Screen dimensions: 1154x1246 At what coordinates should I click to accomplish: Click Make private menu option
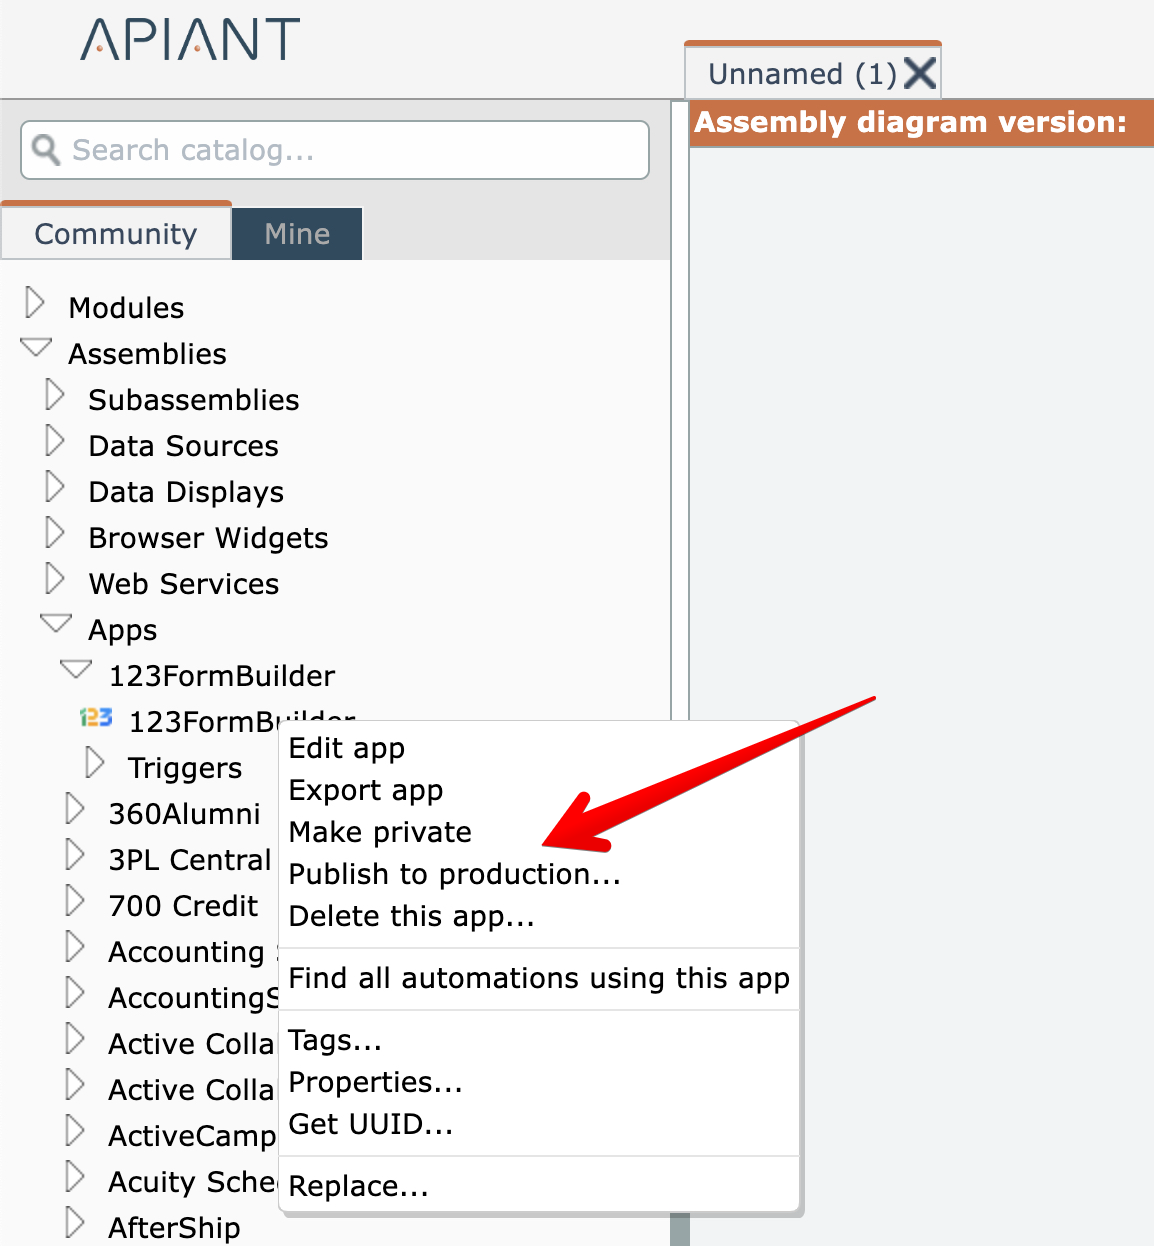point(380,832)
